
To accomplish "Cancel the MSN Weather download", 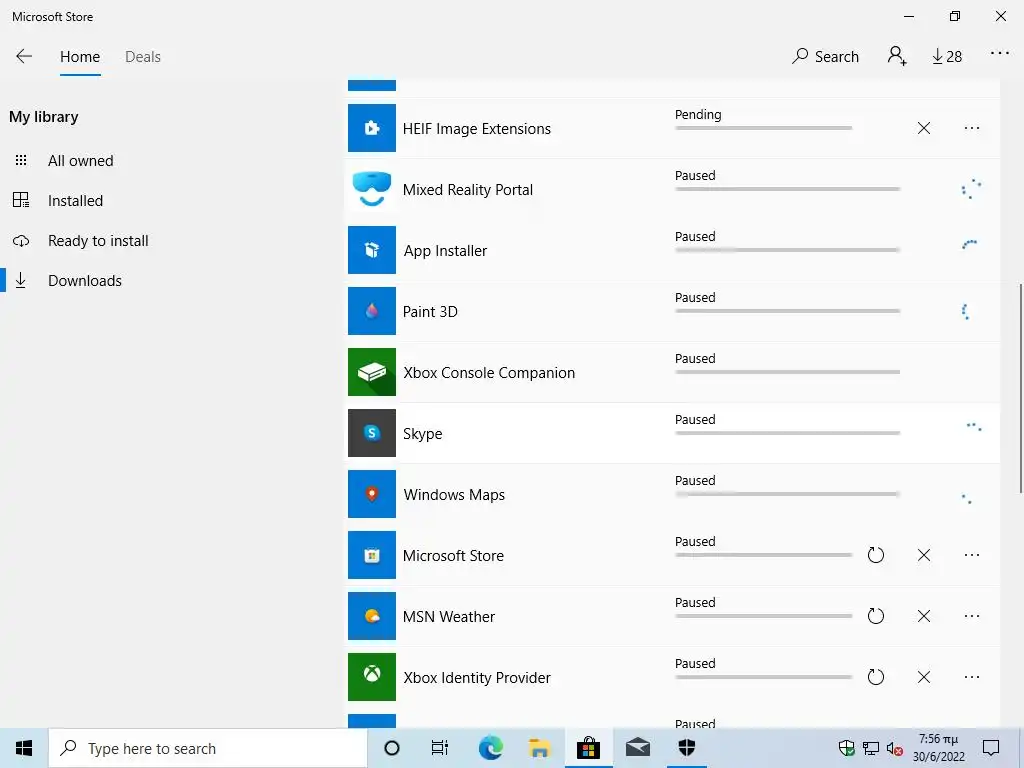I will (923, 616).
